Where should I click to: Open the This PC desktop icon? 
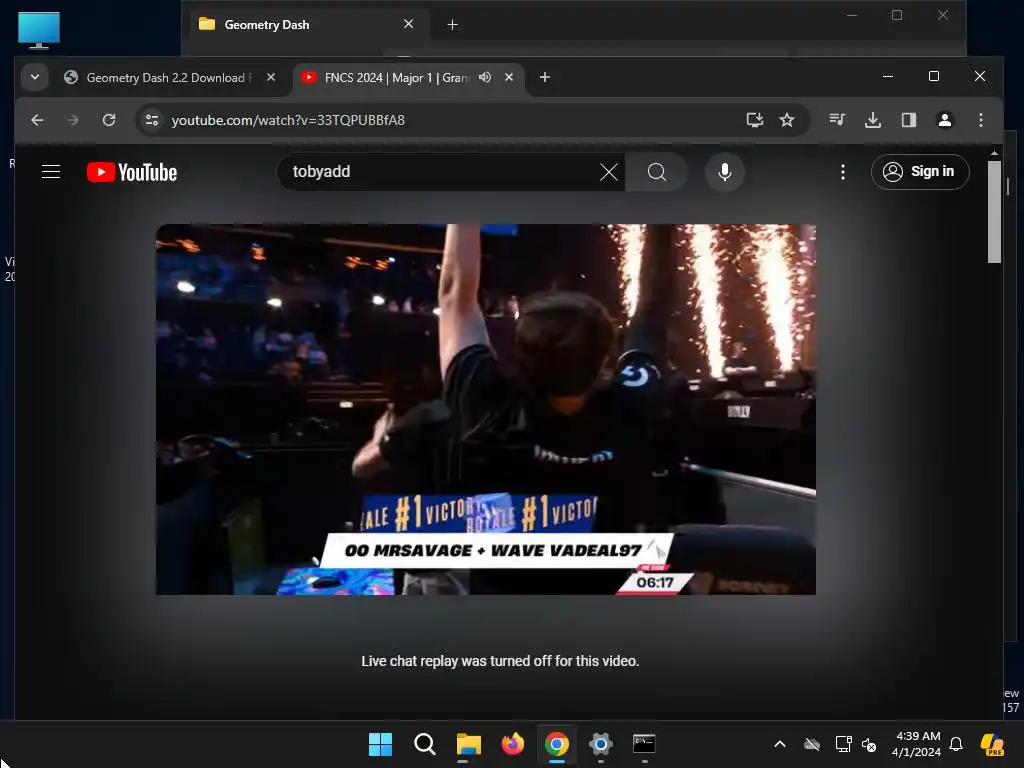[x=39, y=30]
